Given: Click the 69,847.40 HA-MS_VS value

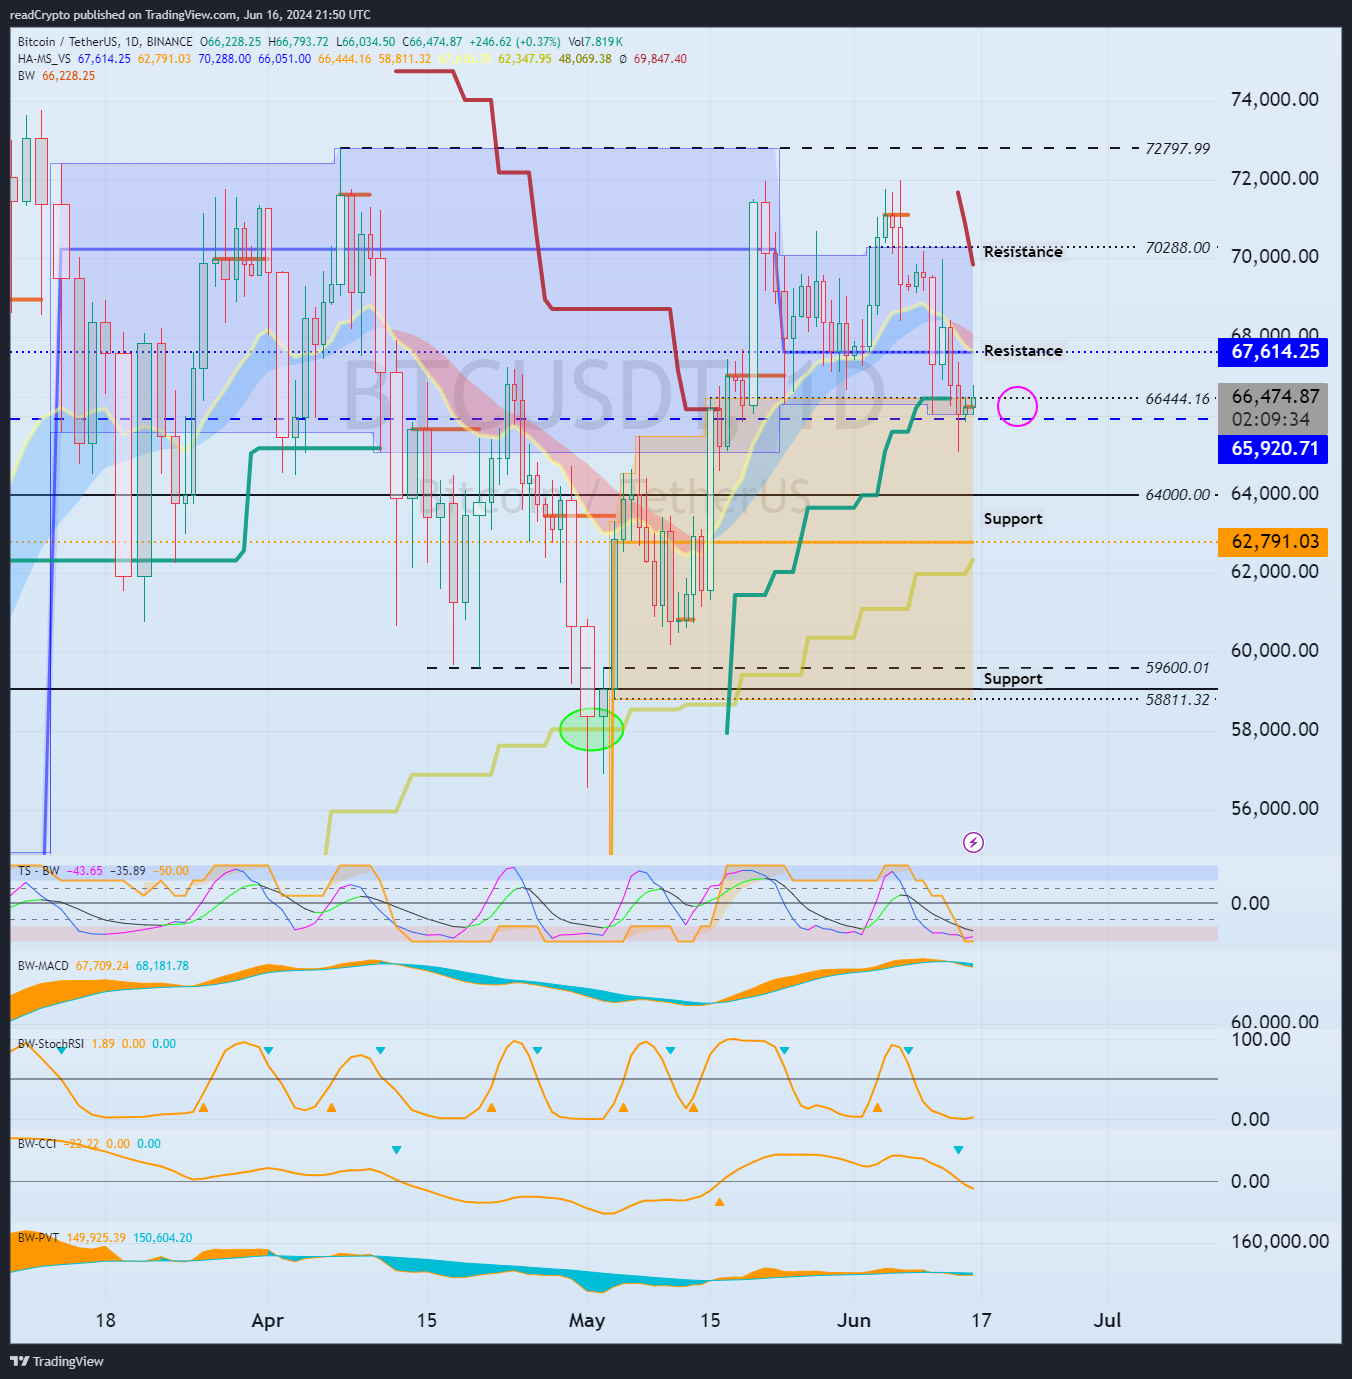Looking at the screenshot, I should pos(660,59).
